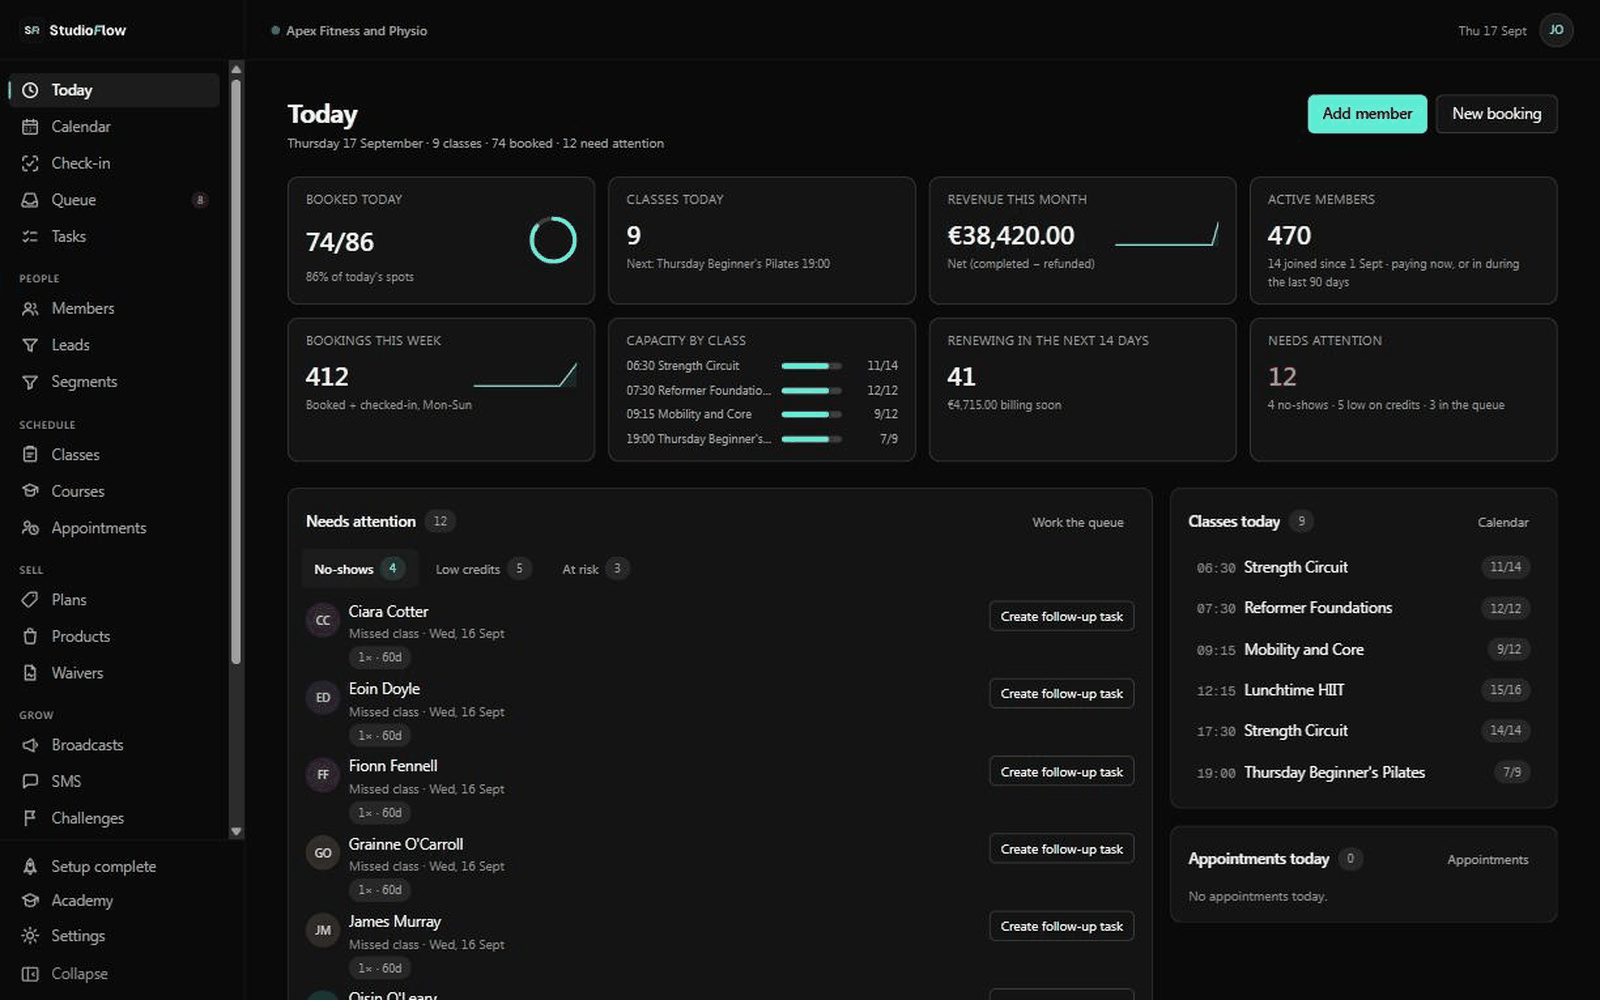Click the Products bag icon
Viewport: 1600px width, 1000px height.
point(30,637)
